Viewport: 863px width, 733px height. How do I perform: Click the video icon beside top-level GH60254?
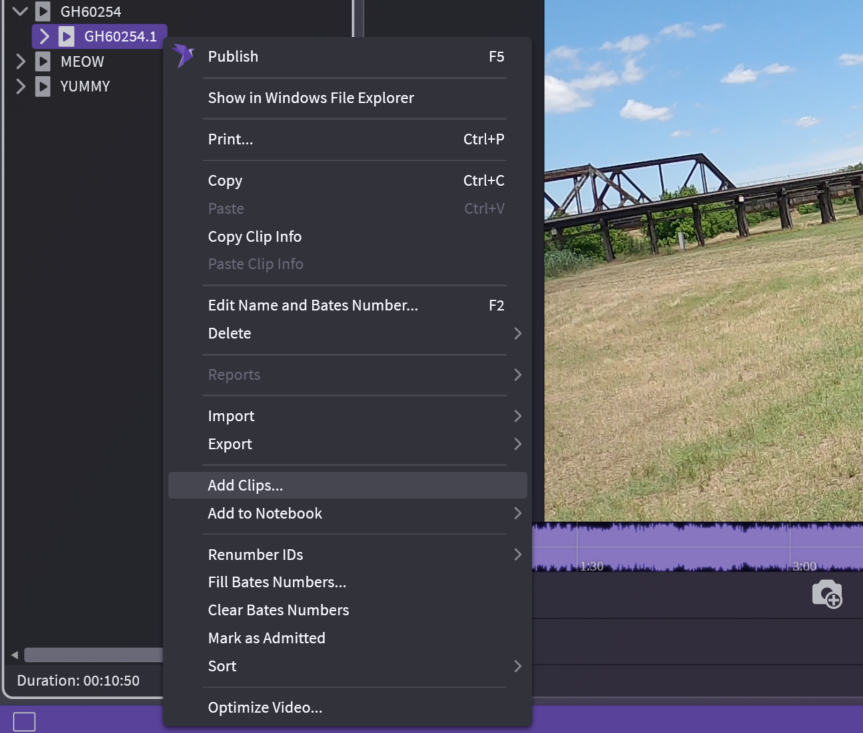point(43,12)
